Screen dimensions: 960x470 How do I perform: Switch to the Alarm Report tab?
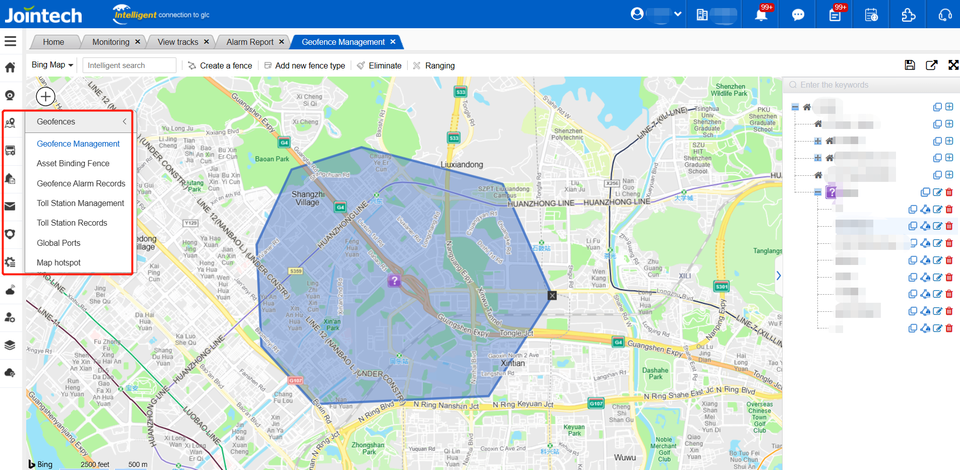coord(250,42)
